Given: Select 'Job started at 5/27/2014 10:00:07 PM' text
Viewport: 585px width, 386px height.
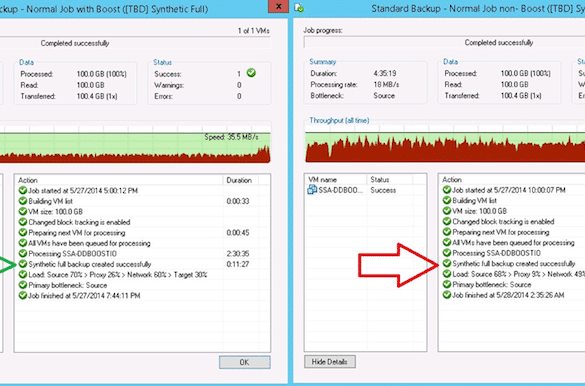Looking at the screenshot, I should pos(509,190).
